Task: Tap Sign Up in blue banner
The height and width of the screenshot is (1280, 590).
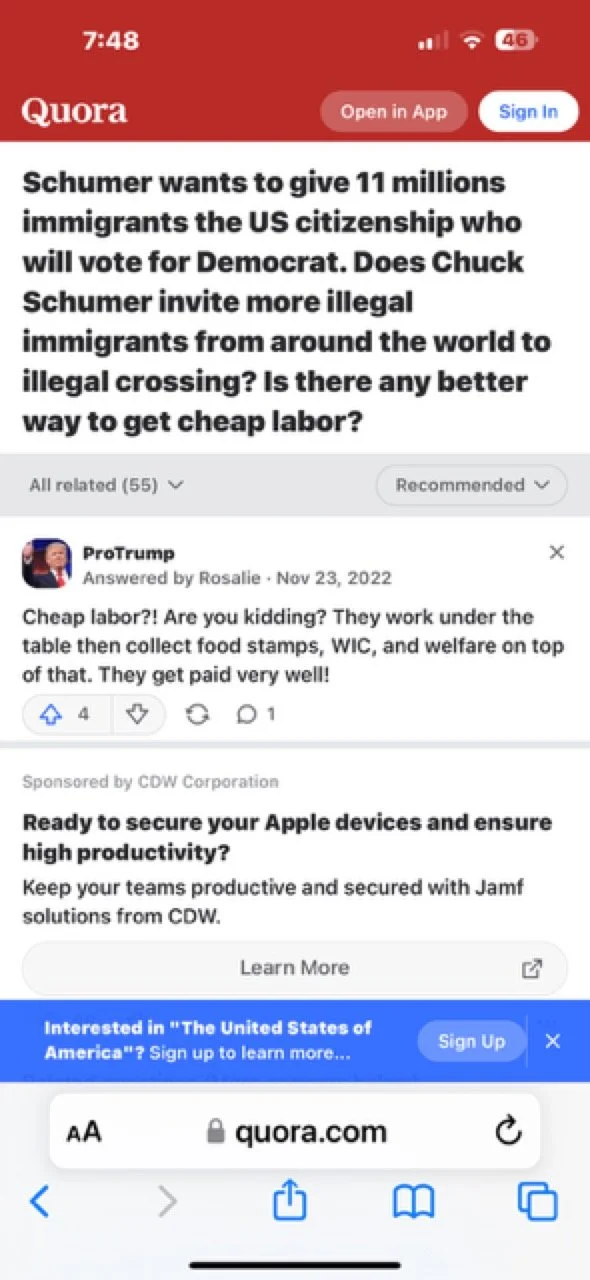Action: click(x=471, y=1041)
